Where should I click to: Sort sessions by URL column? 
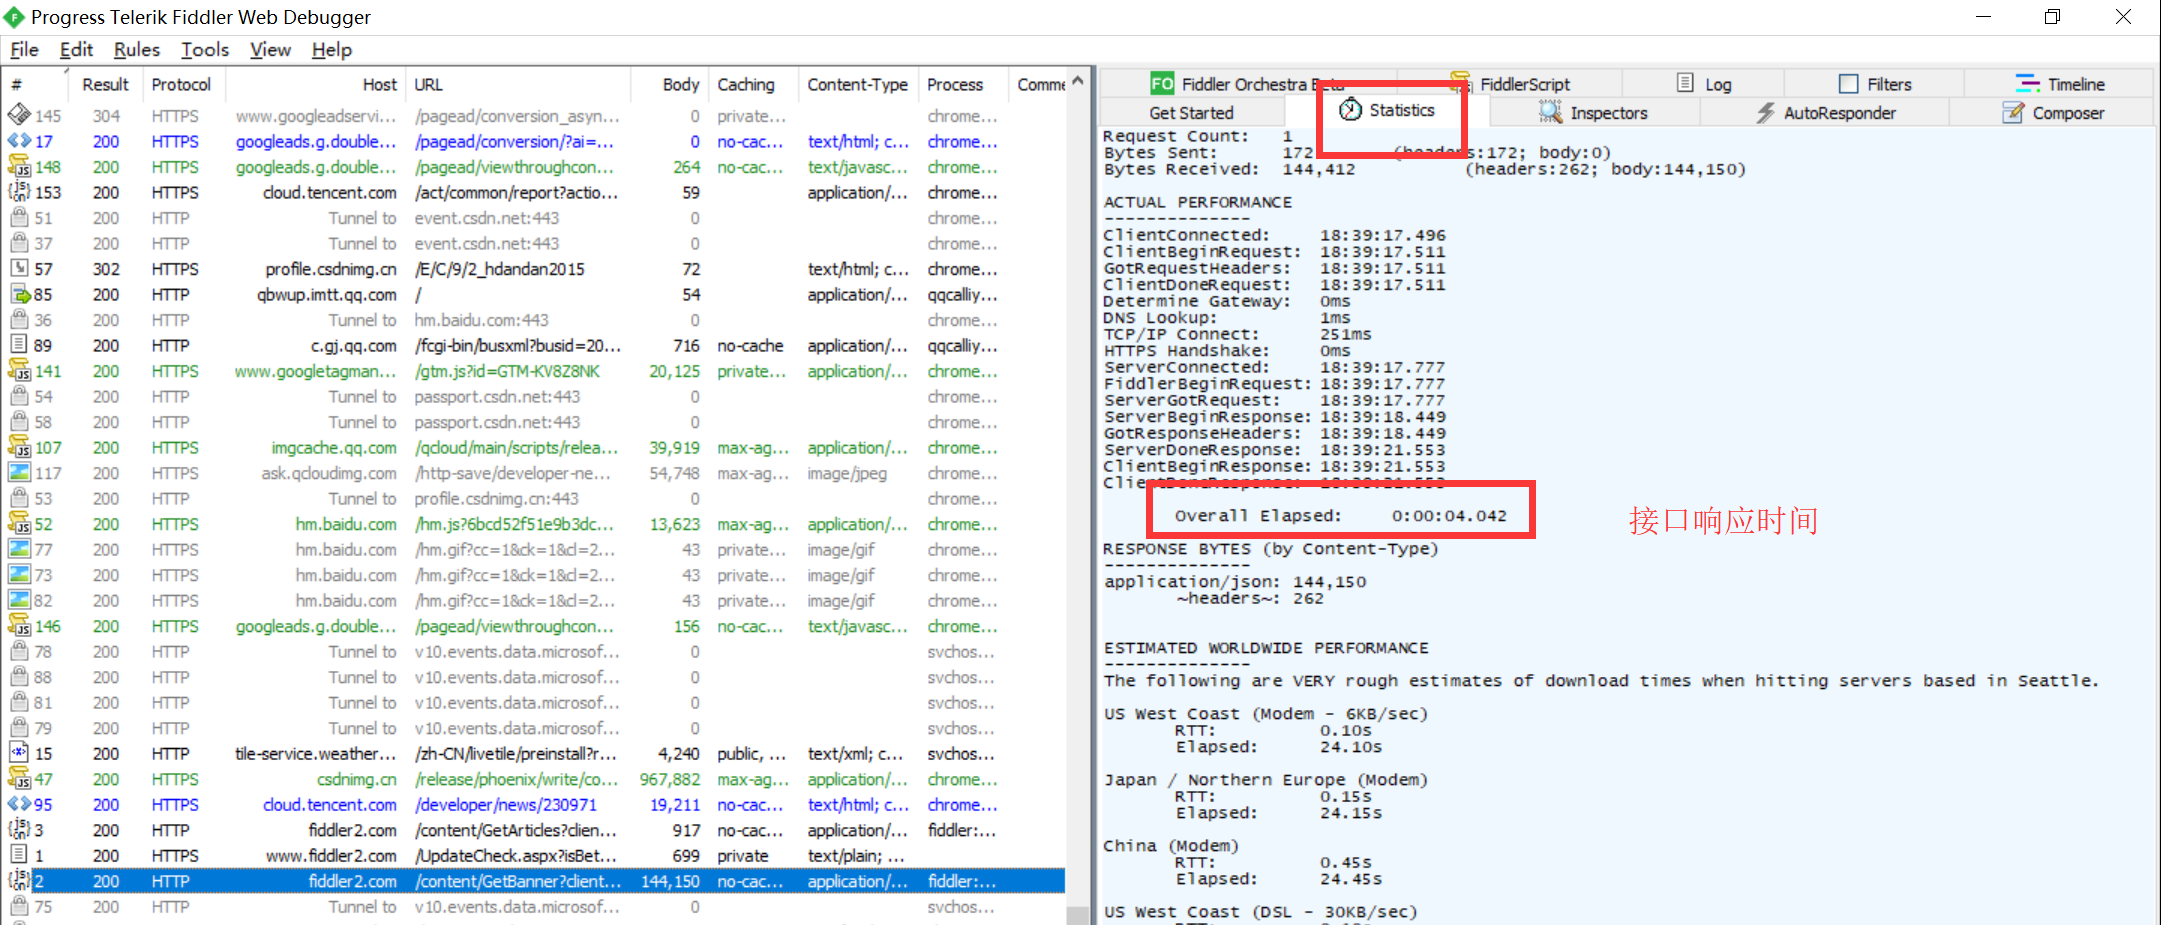pos(519,85)
